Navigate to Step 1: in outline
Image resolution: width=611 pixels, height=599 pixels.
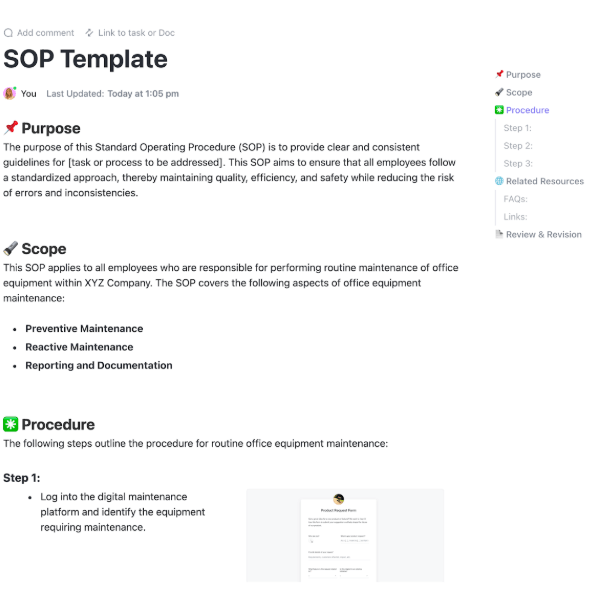click(x=518, y=128)
